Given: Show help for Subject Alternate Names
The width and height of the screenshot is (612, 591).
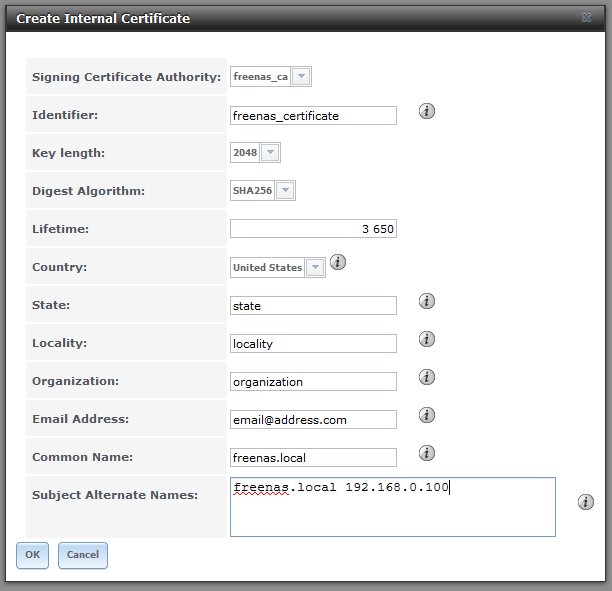Looking at the screenshot, I should 586,502.
